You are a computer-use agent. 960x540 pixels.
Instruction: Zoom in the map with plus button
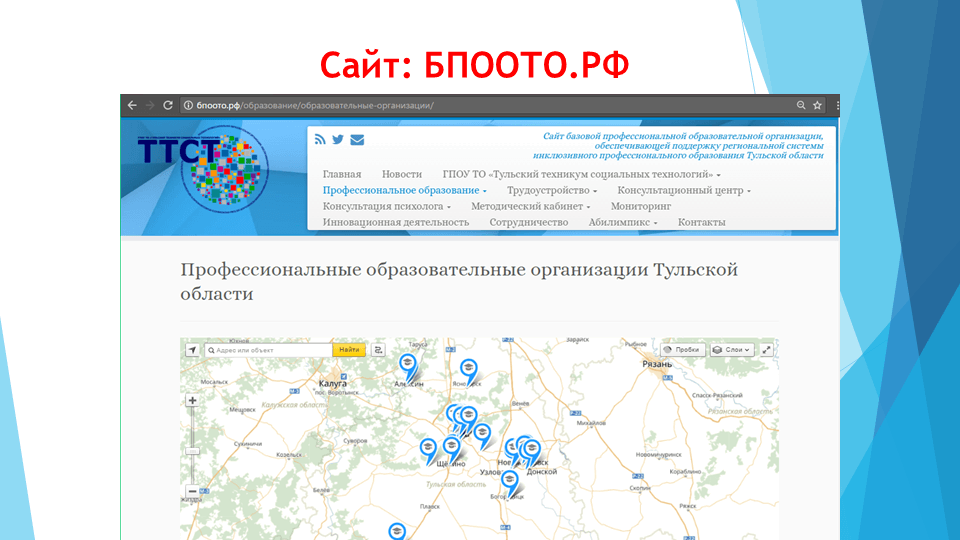tap(192, 400)
